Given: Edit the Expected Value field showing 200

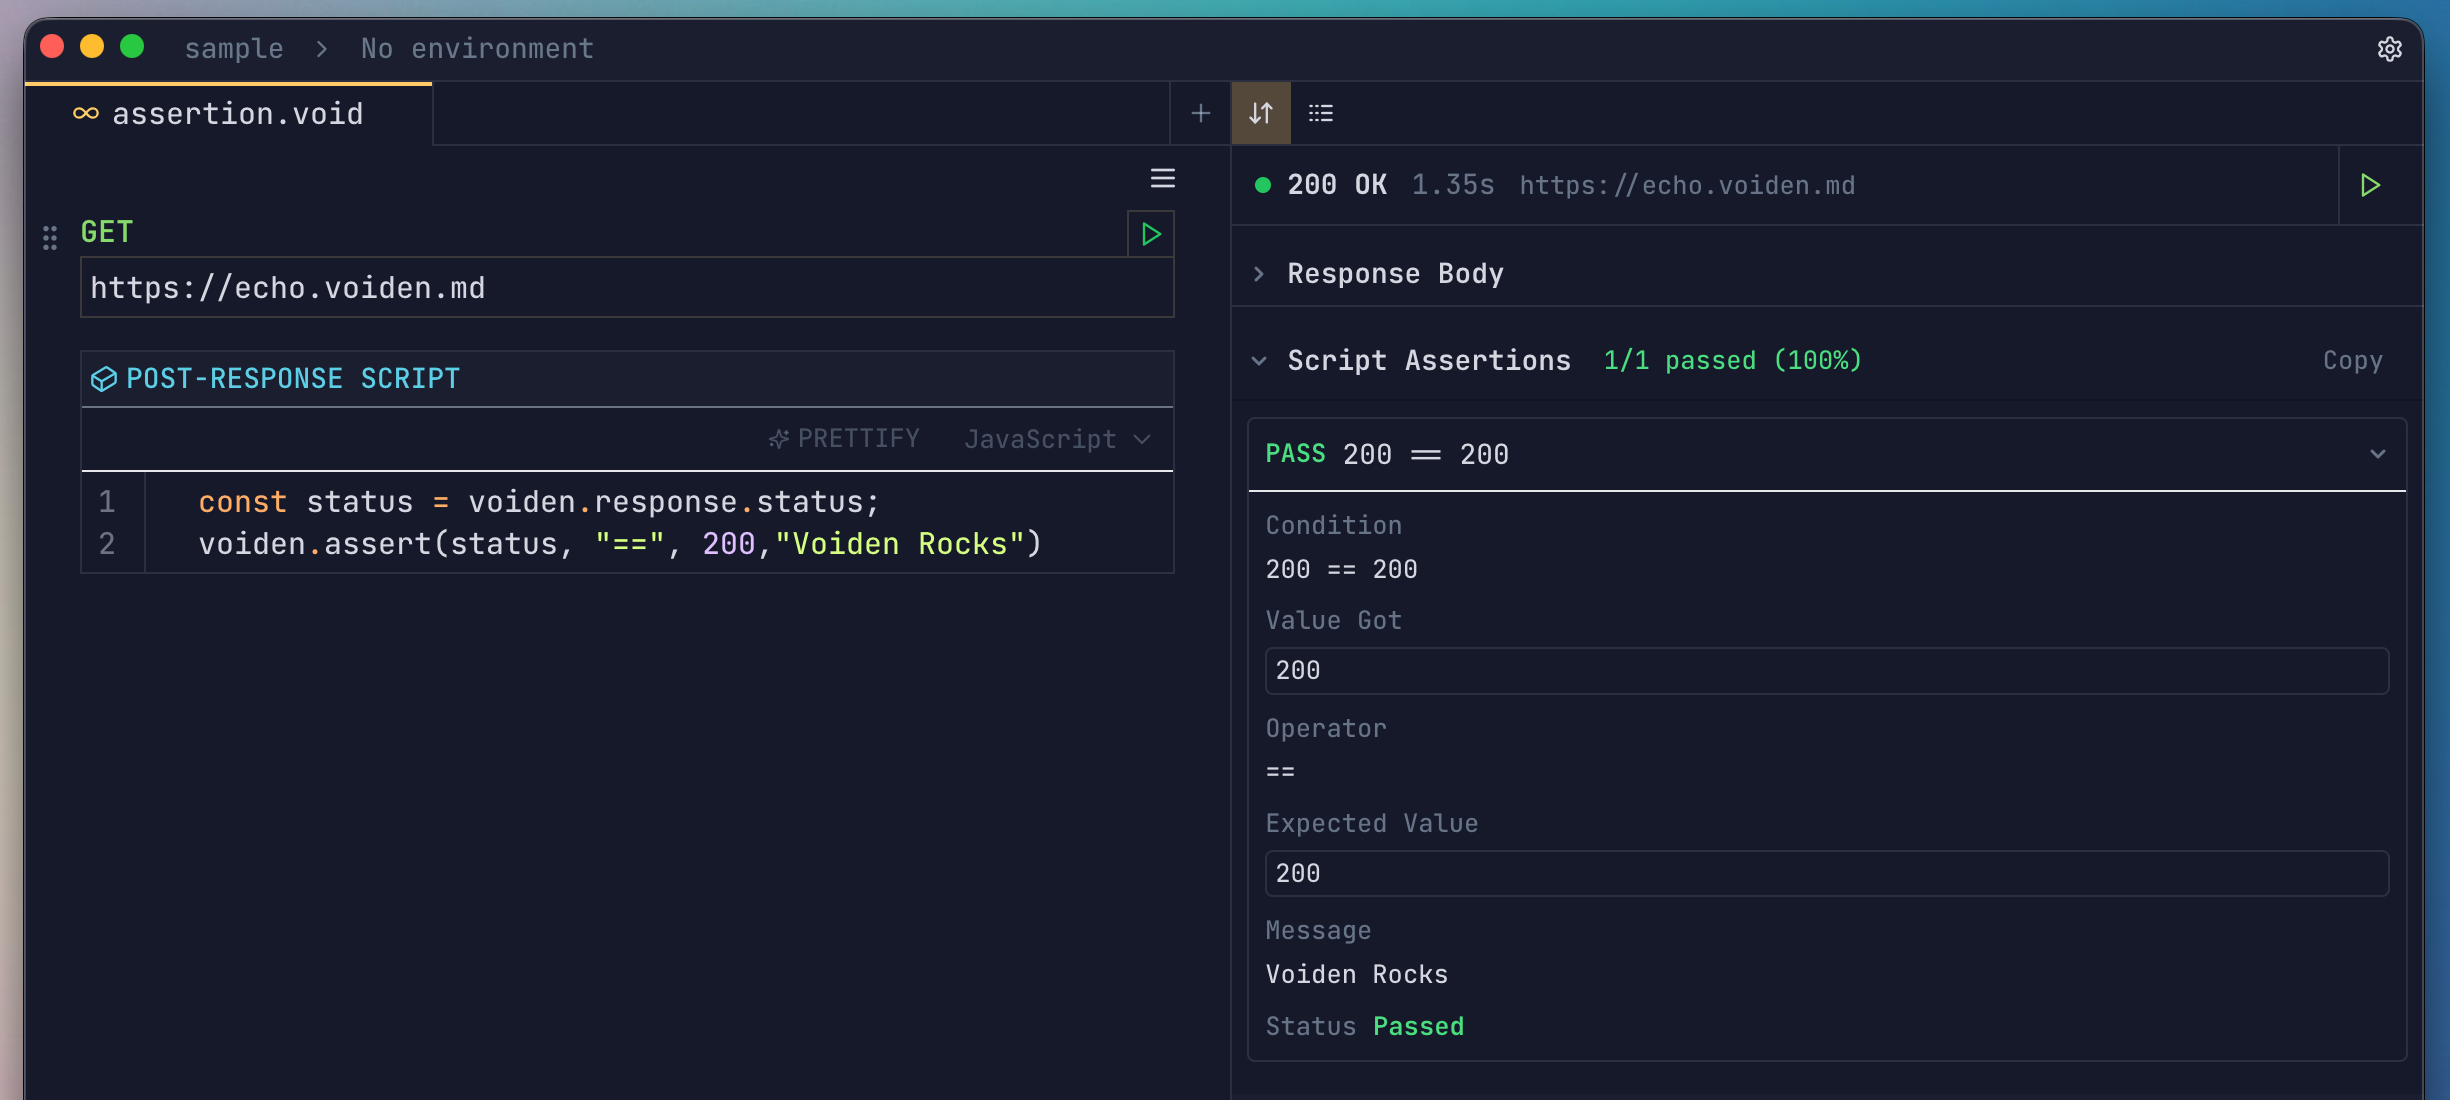Looking at the screenshot, I should pos(1825,872).
